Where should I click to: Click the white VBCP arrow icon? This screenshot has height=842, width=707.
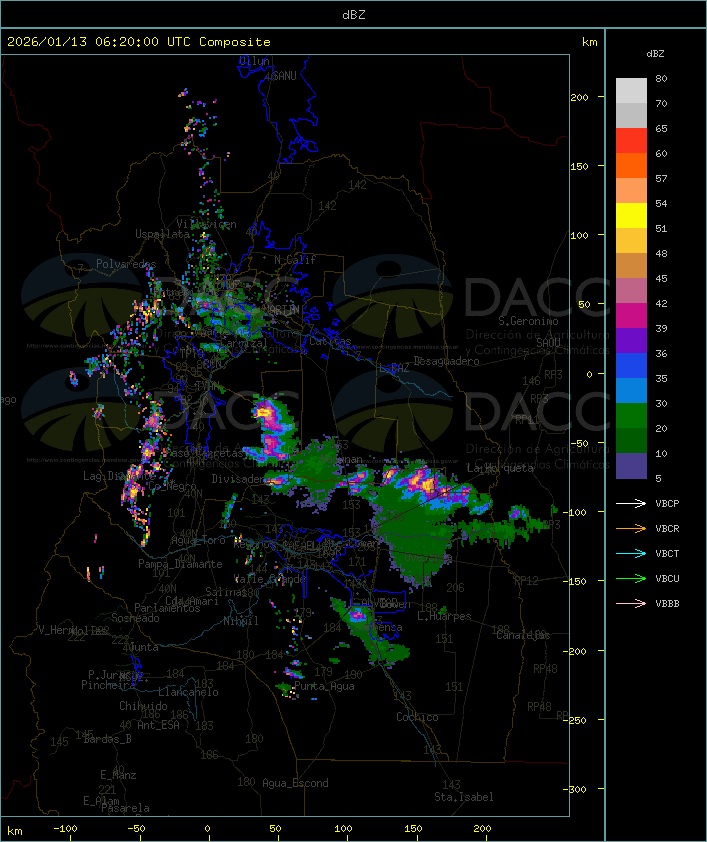pyautogui.click(x=631, y=503)
